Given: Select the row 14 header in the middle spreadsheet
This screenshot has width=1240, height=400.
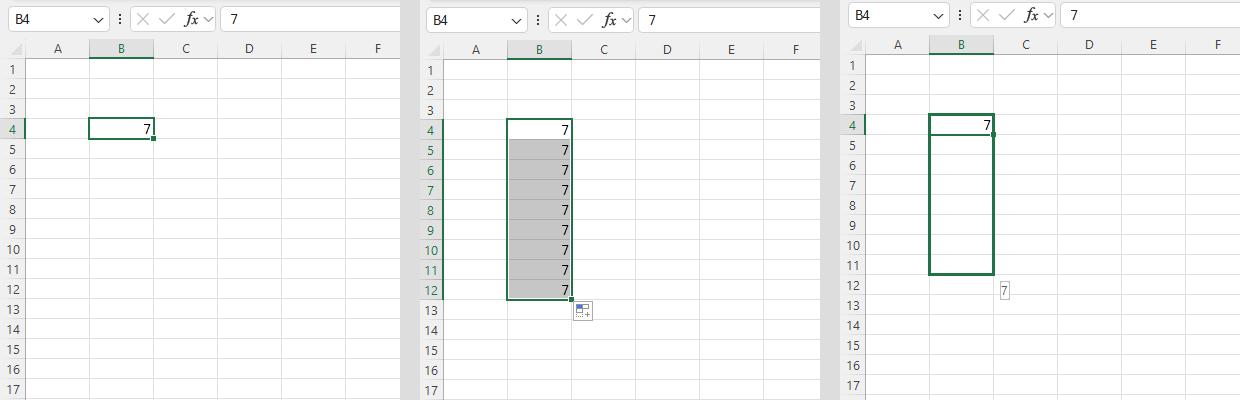Looking at the screenshot, I should (430, 331).
